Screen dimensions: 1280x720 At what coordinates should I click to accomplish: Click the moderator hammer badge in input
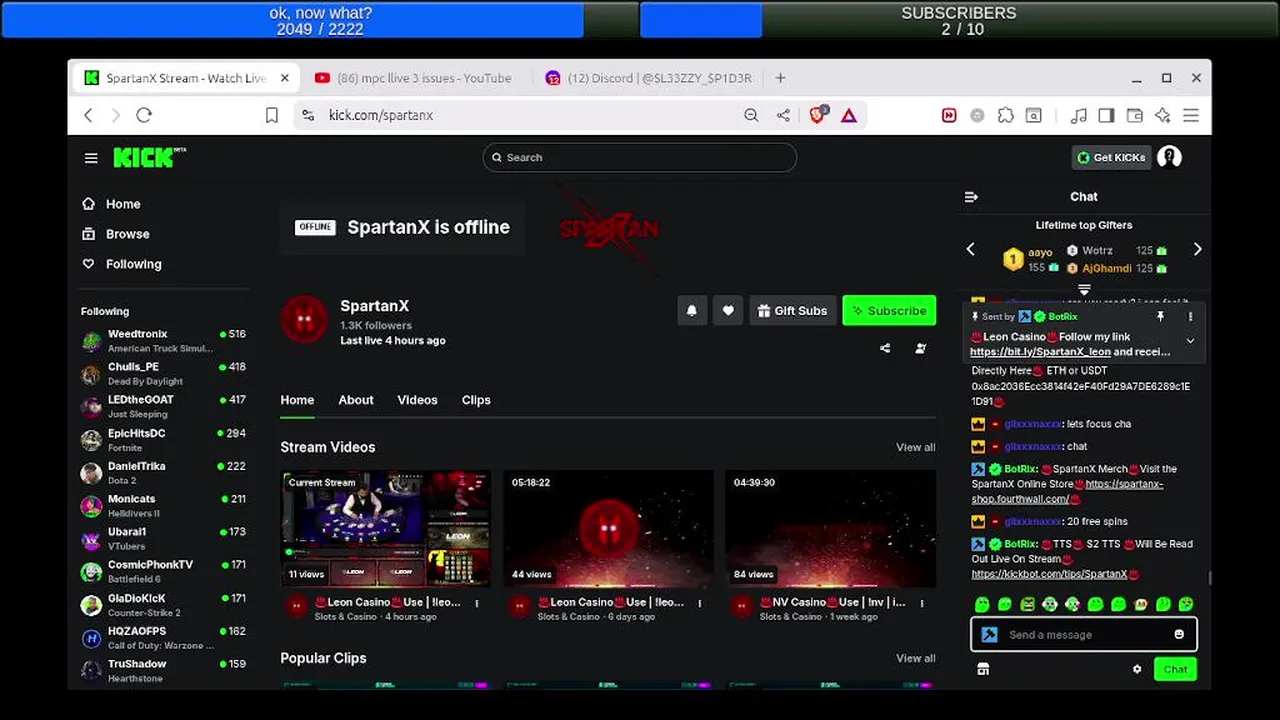coord(989,634)
